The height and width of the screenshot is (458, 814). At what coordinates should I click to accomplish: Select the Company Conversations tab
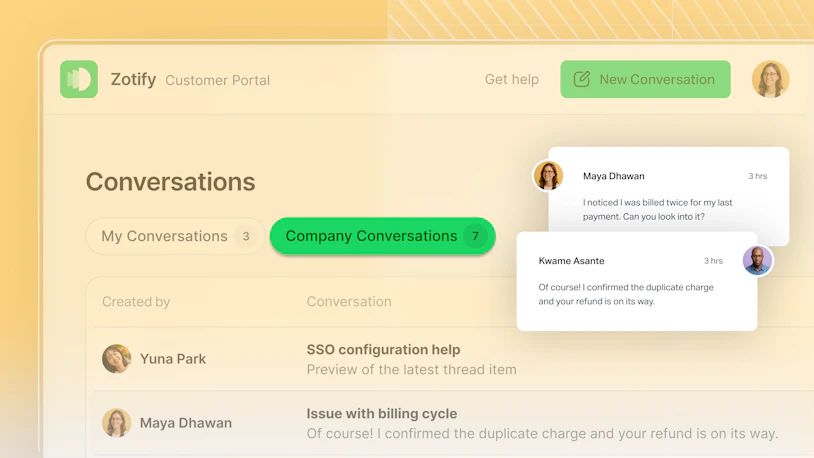coord(383,236)
